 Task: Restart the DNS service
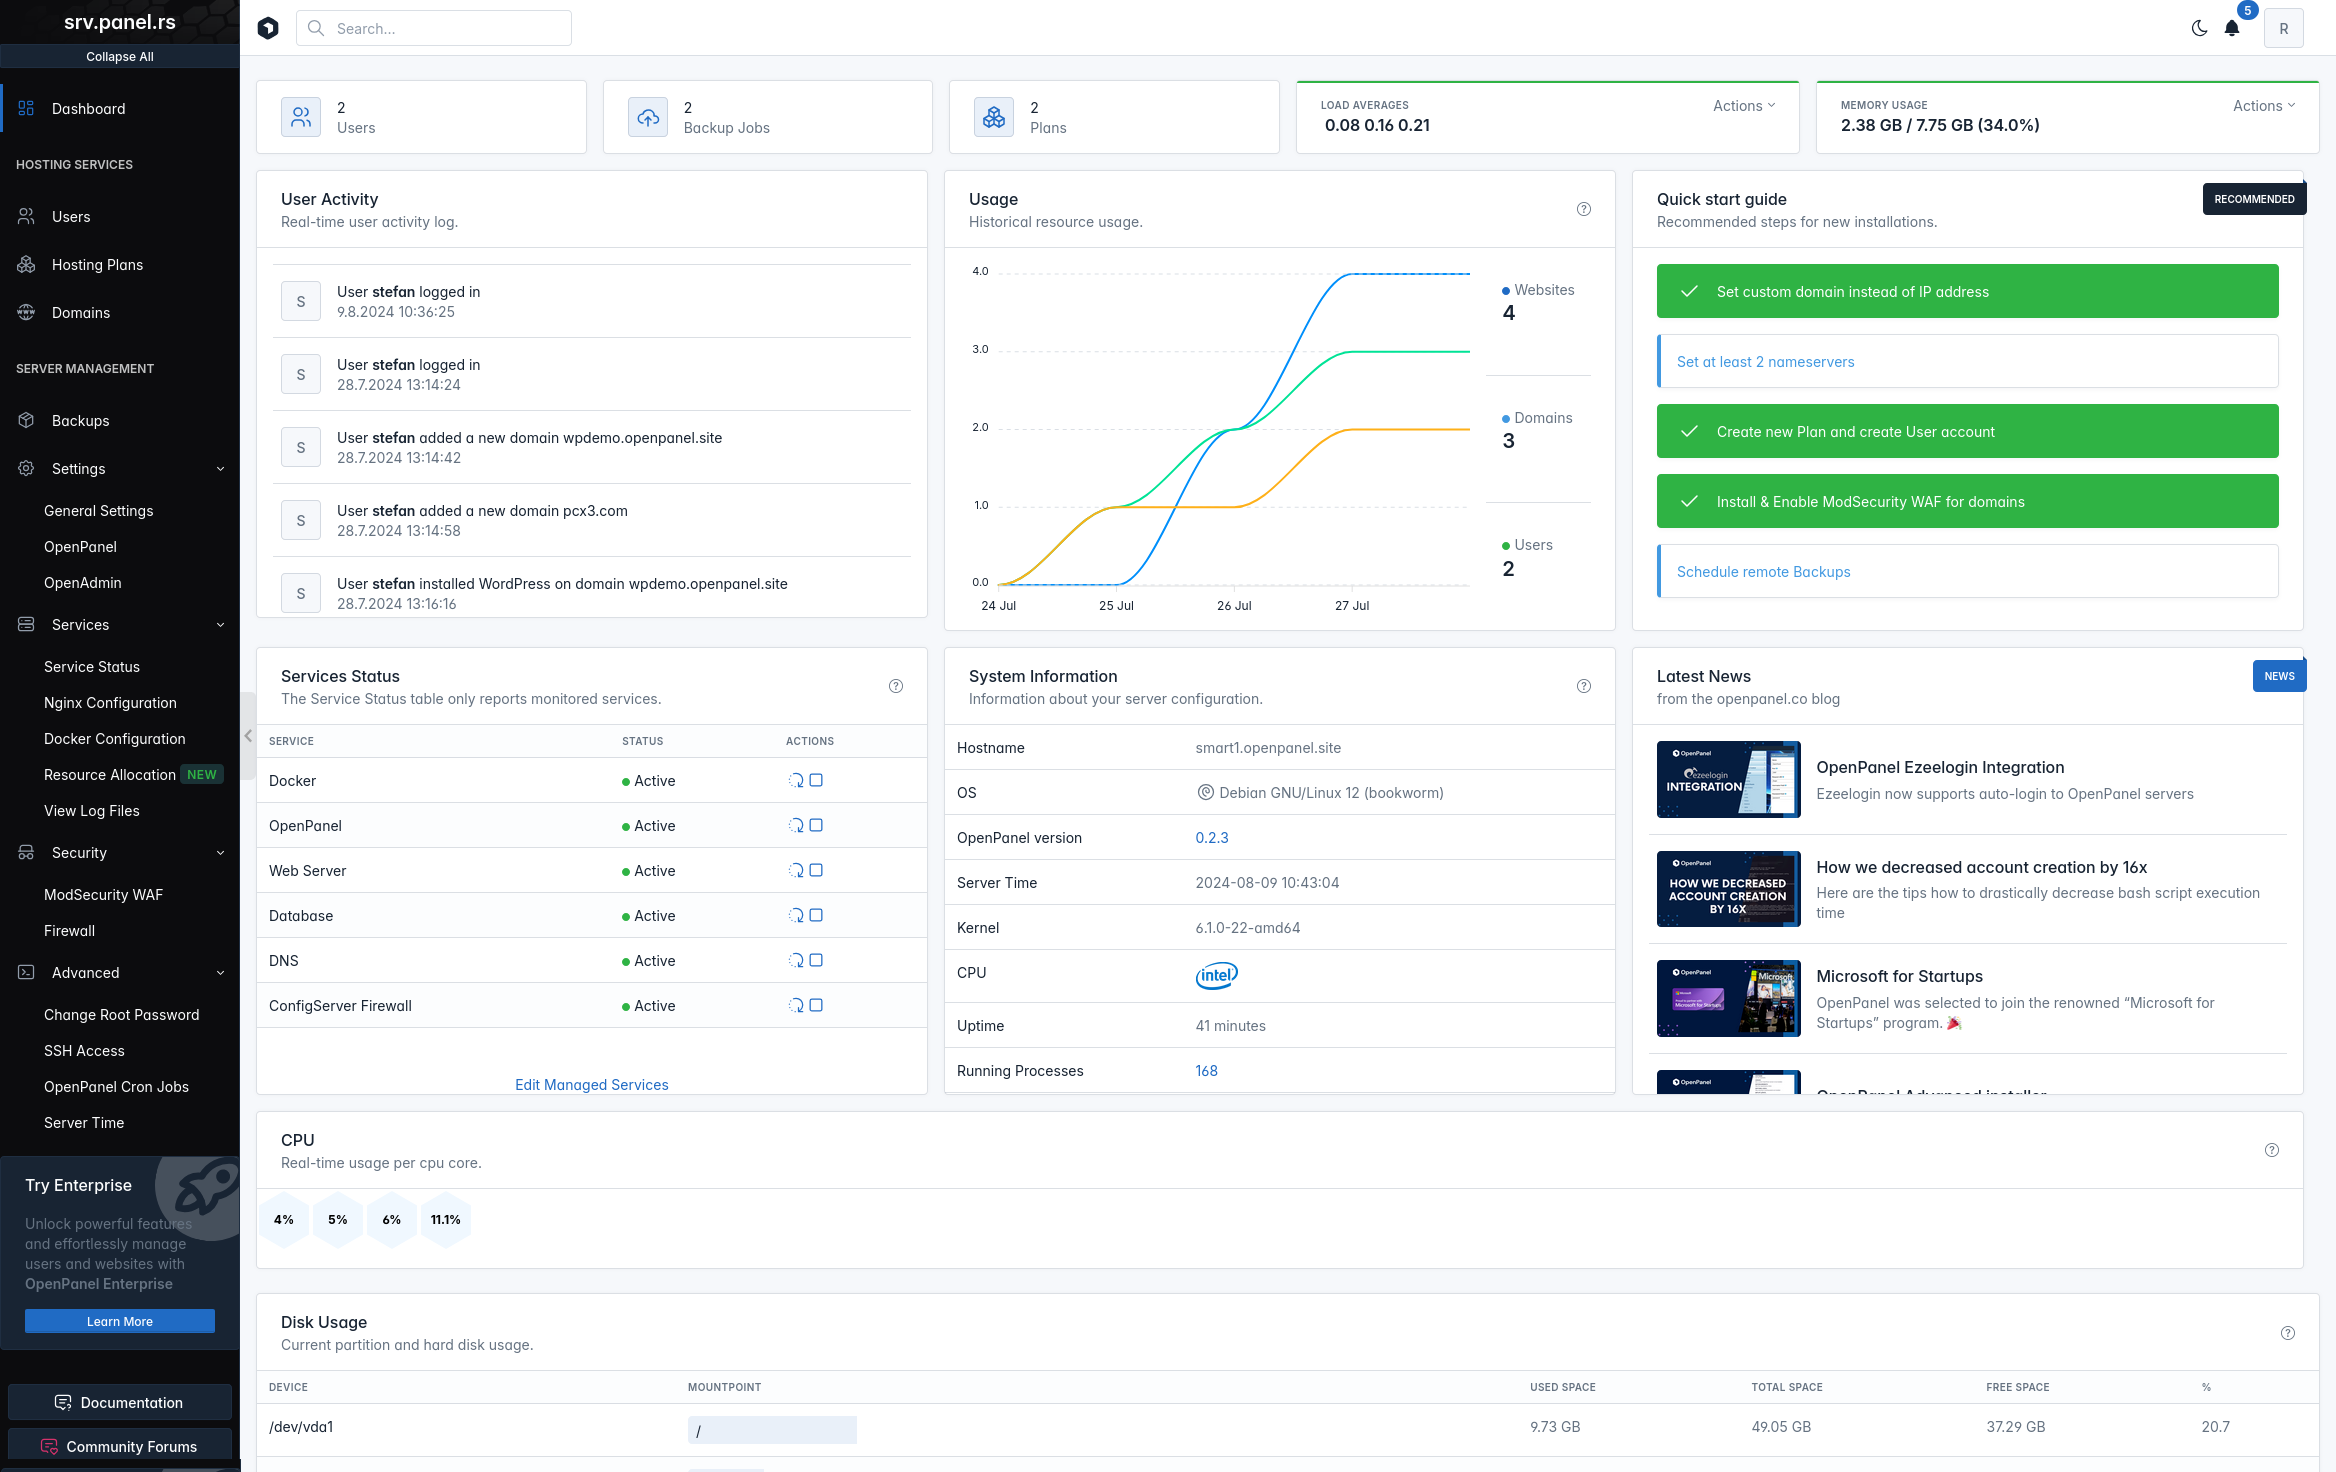click(x=796, y=960)
